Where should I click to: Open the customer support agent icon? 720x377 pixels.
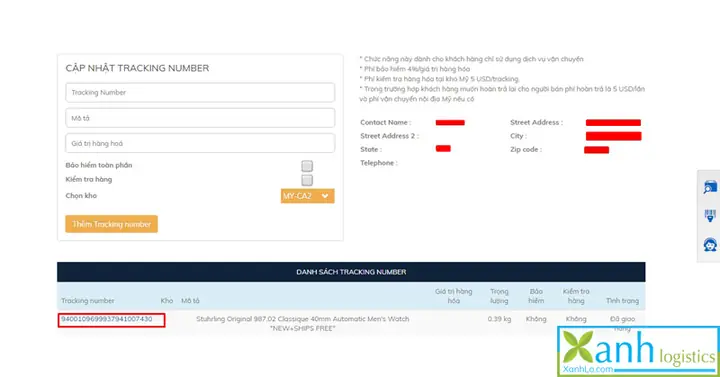tap(710, 244)
